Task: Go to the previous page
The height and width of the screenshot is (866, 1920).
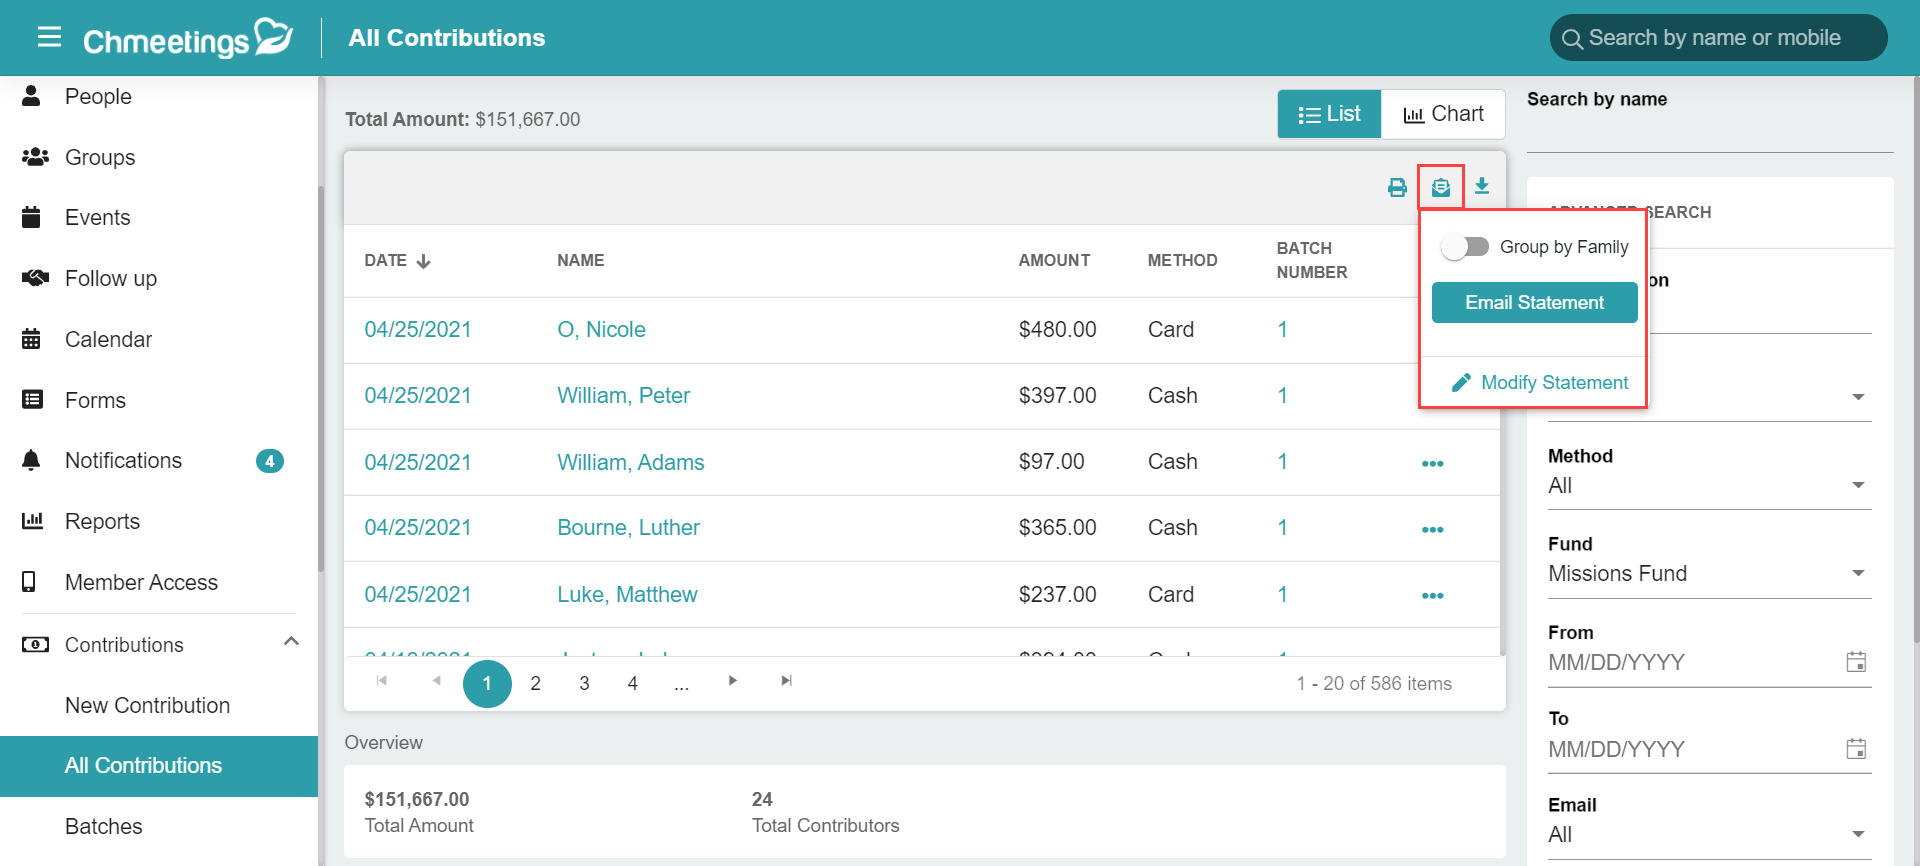Action: (436, 681)
